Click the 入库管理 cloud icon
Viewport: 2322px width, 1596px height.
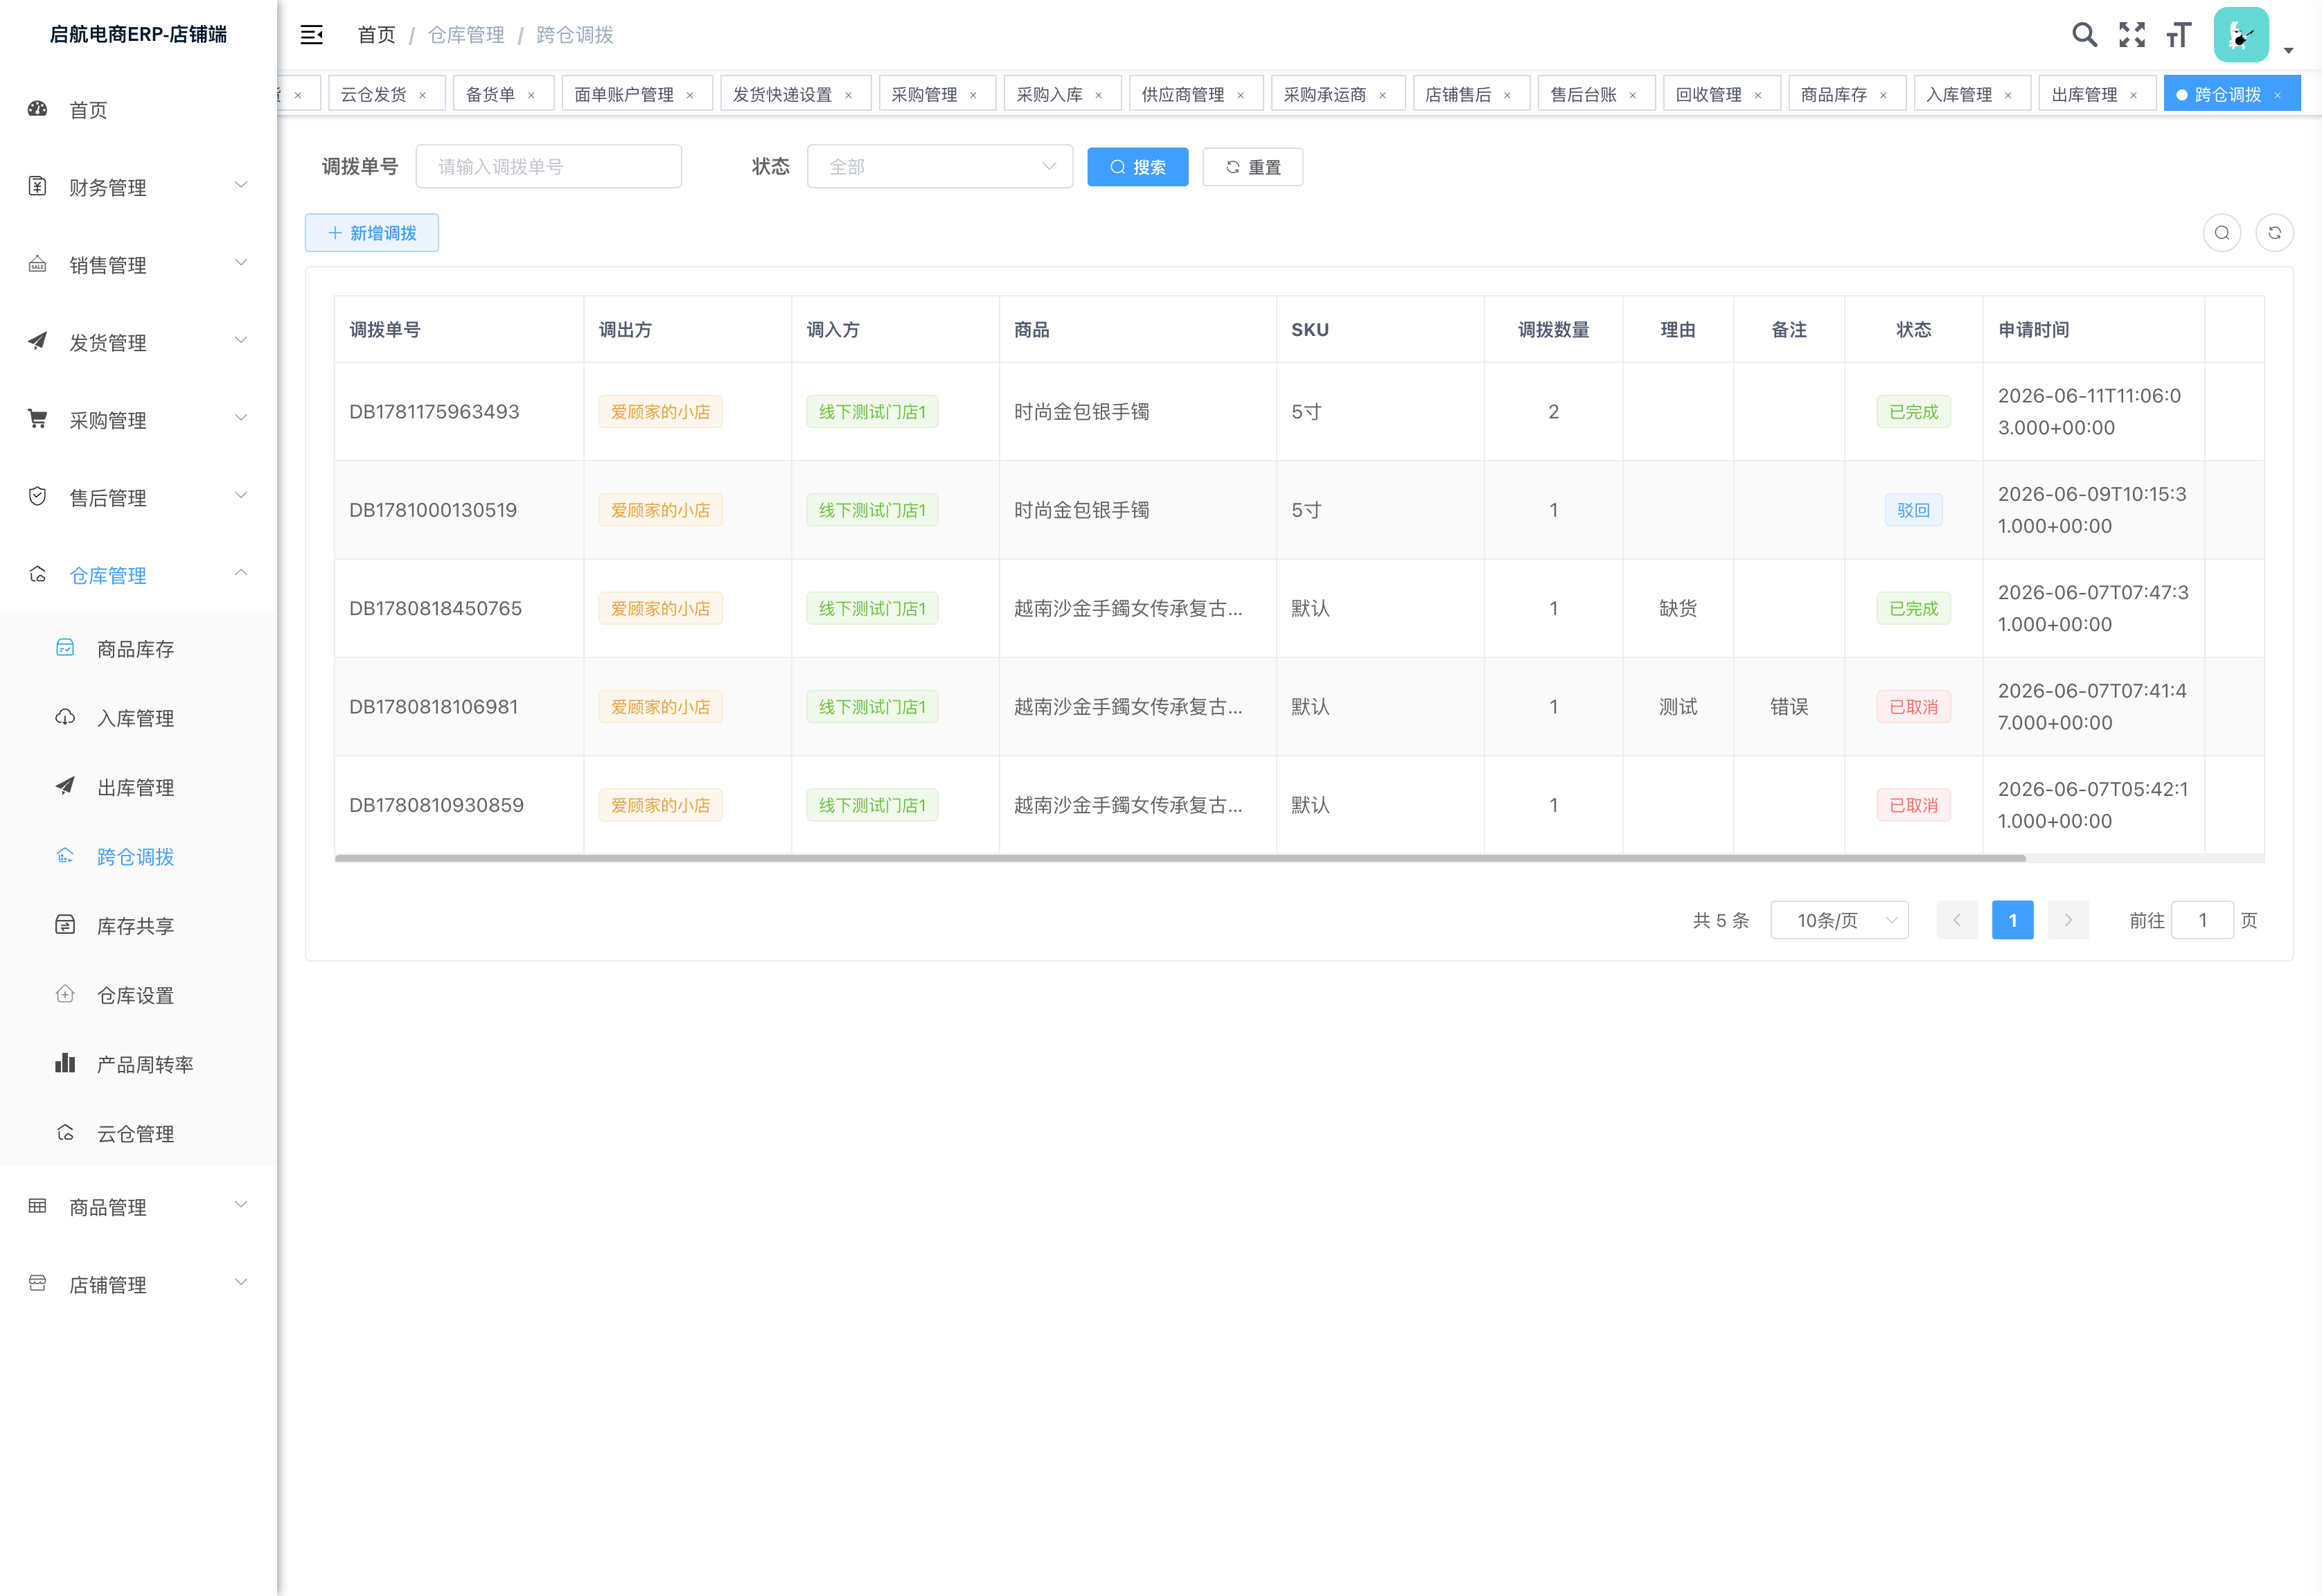pyautogui.click(x=65, y=717)
